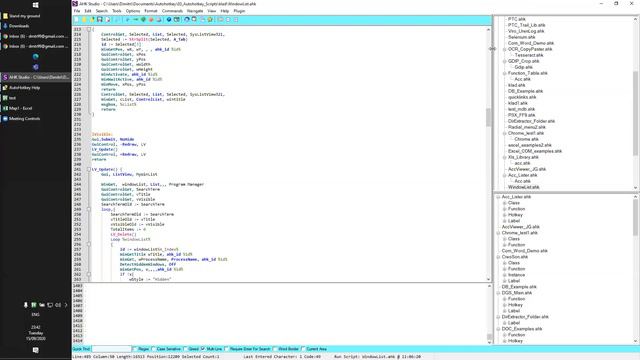Viewport: 640px width, 360px height.
Task: Open the Search menu
Action: pos(102,11)
